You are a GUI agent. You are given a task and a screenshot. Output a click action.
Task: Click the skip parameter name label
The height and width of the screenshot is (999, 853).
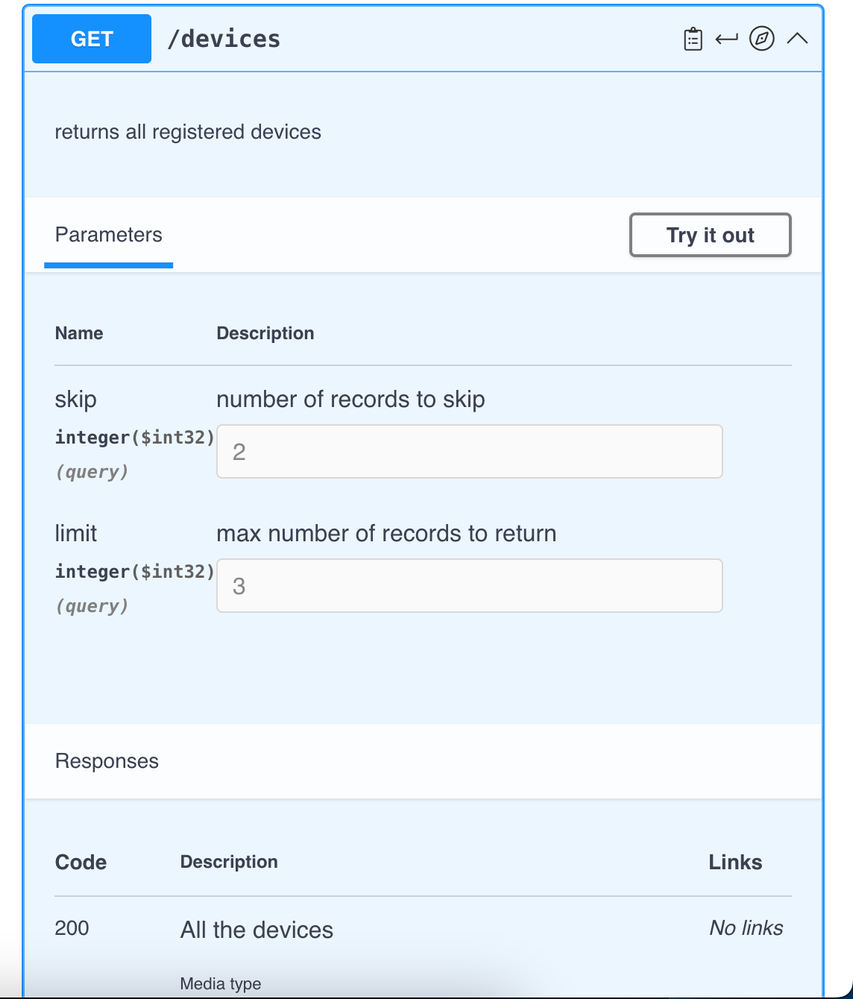tap(76, 400)
